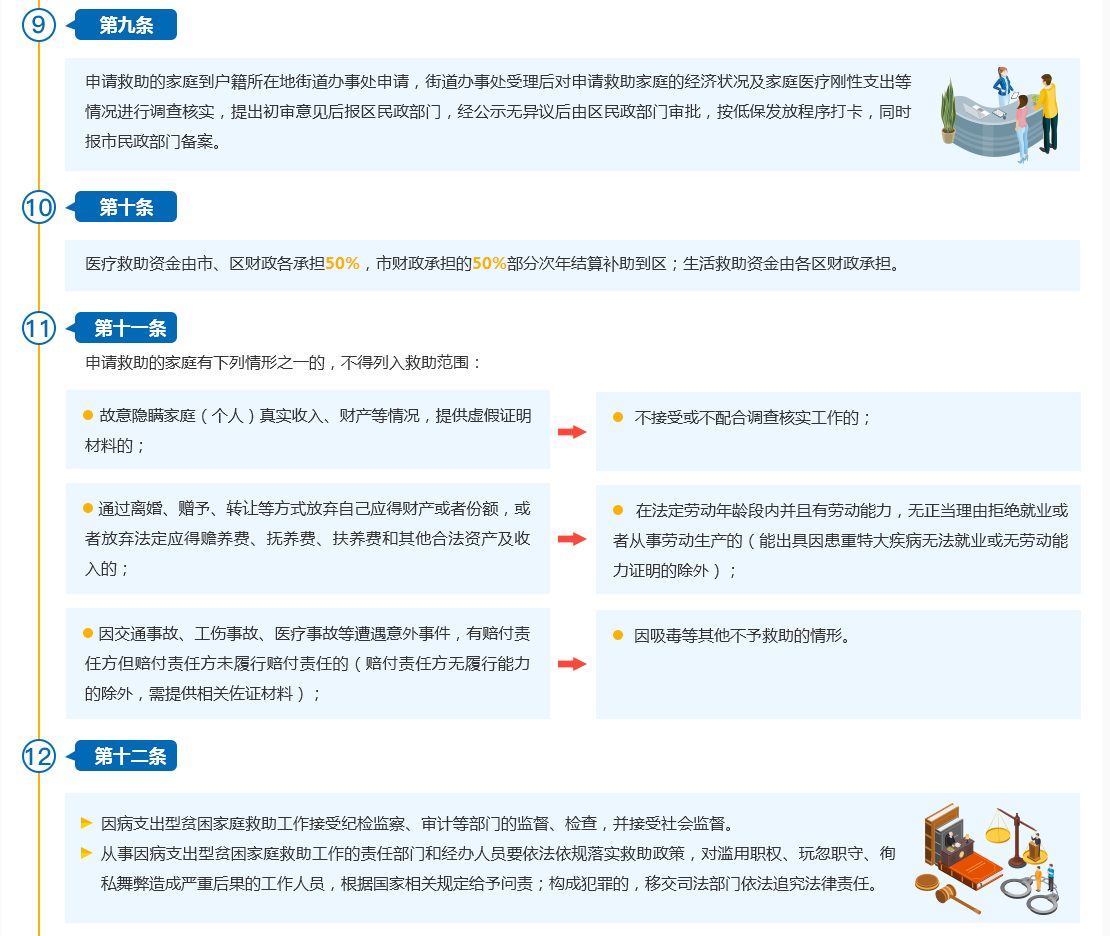The height and width of the screenshot is (936, 1110).
Task: Click the orange bullet before 在法定劳动年龄段内
Action: pyautogui.click(x=618, y=510)
